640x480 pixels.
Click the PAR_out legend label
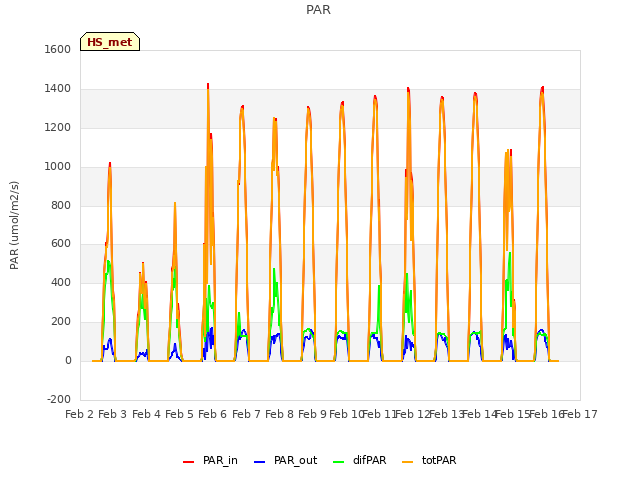click(x=296, y=461)
